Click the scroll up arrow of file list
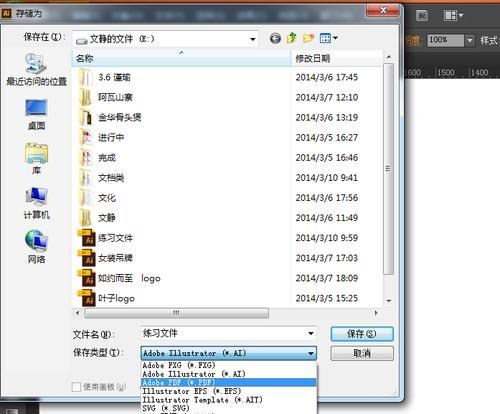500x414 pixels. click(388, 57)
